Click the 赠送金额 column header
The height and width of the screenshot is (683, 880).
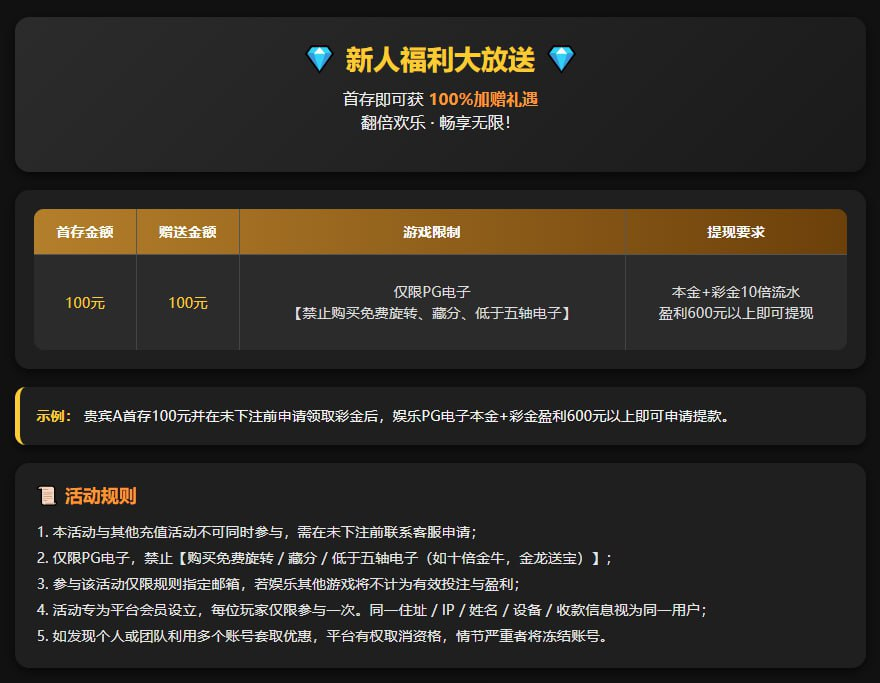[188, 232]
